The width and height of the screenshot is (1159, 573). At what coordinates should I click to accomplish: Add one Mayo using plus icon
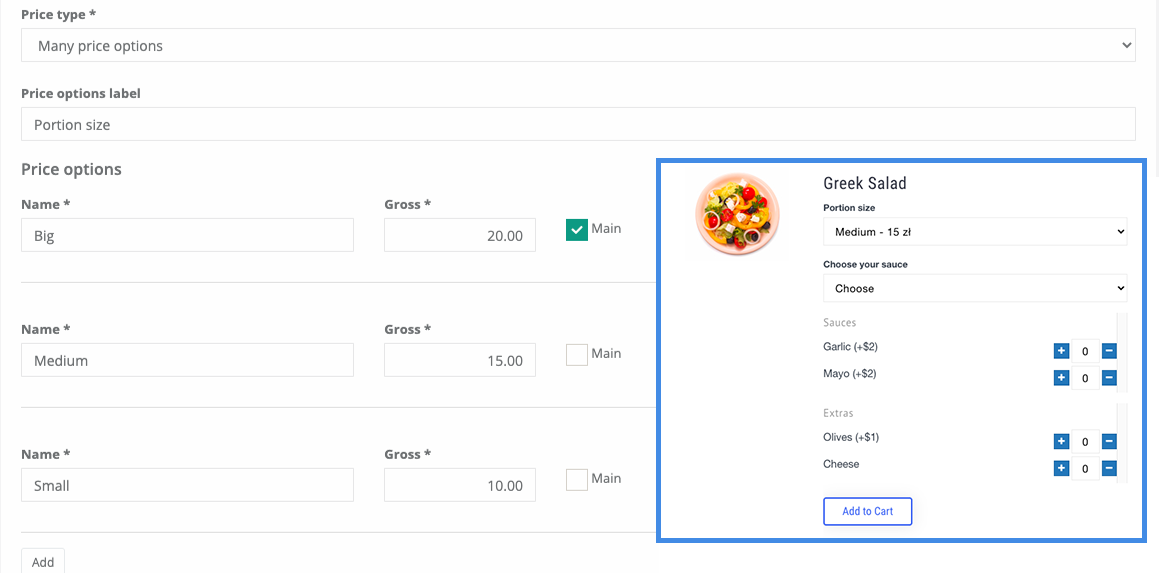(x=1061, y=378)
